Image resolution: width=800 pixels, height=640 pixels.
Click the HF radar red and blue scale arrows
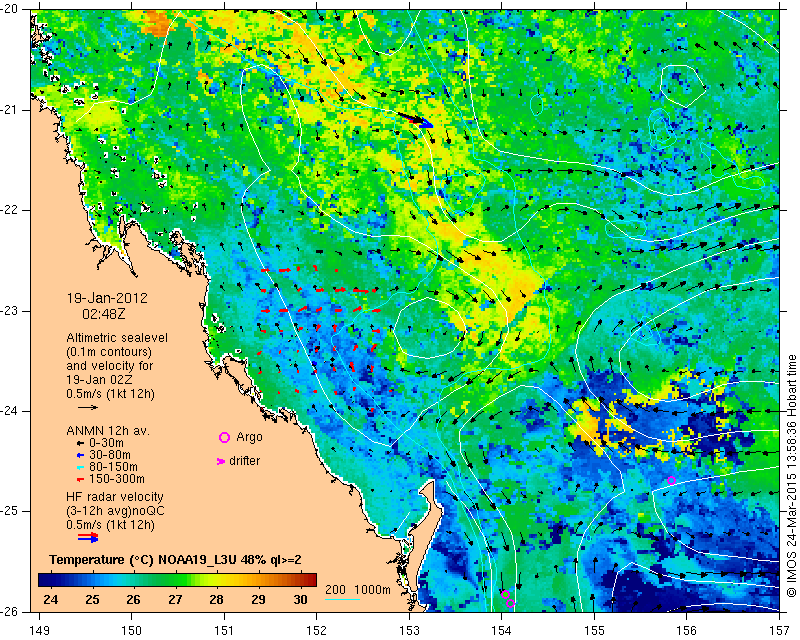pyautogui.click(x=88, y=537)
